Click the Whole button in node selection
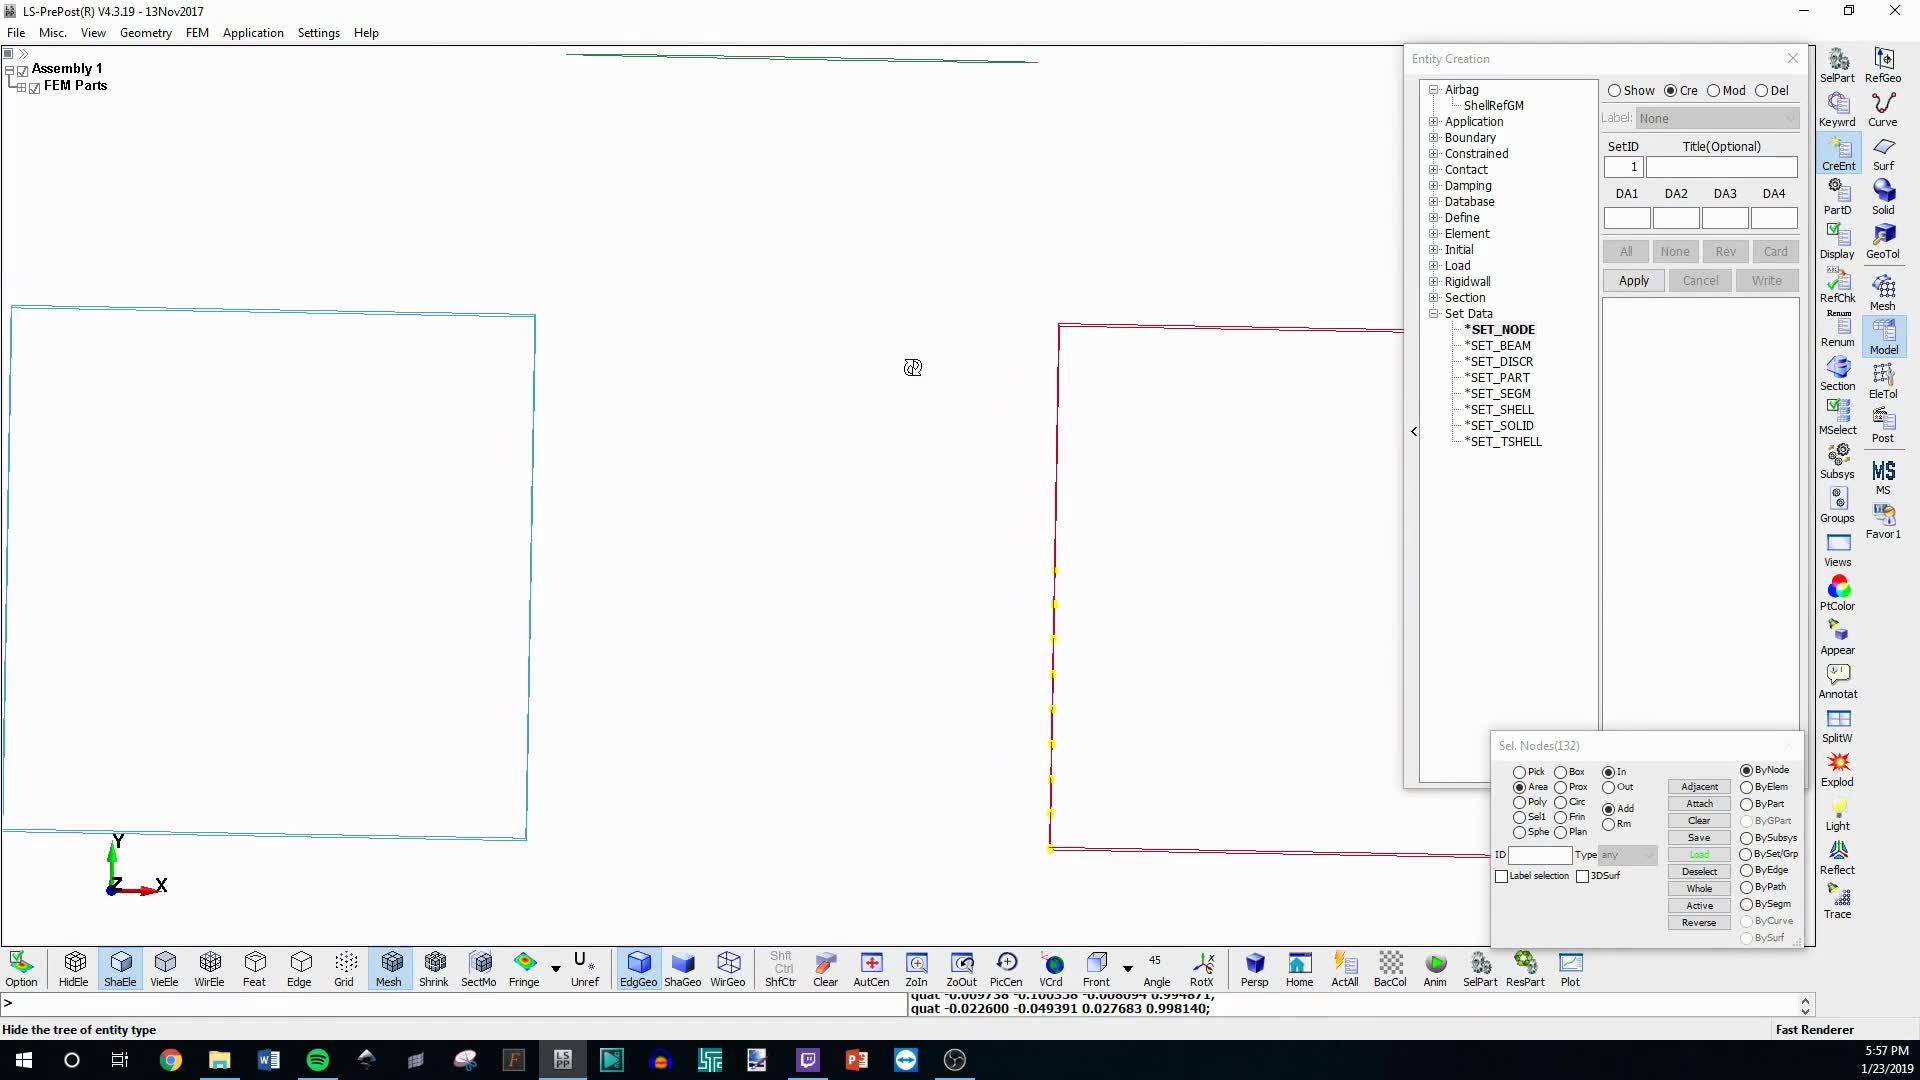This screenshot has width=1920, height=1080. (x=1698, y=888)
